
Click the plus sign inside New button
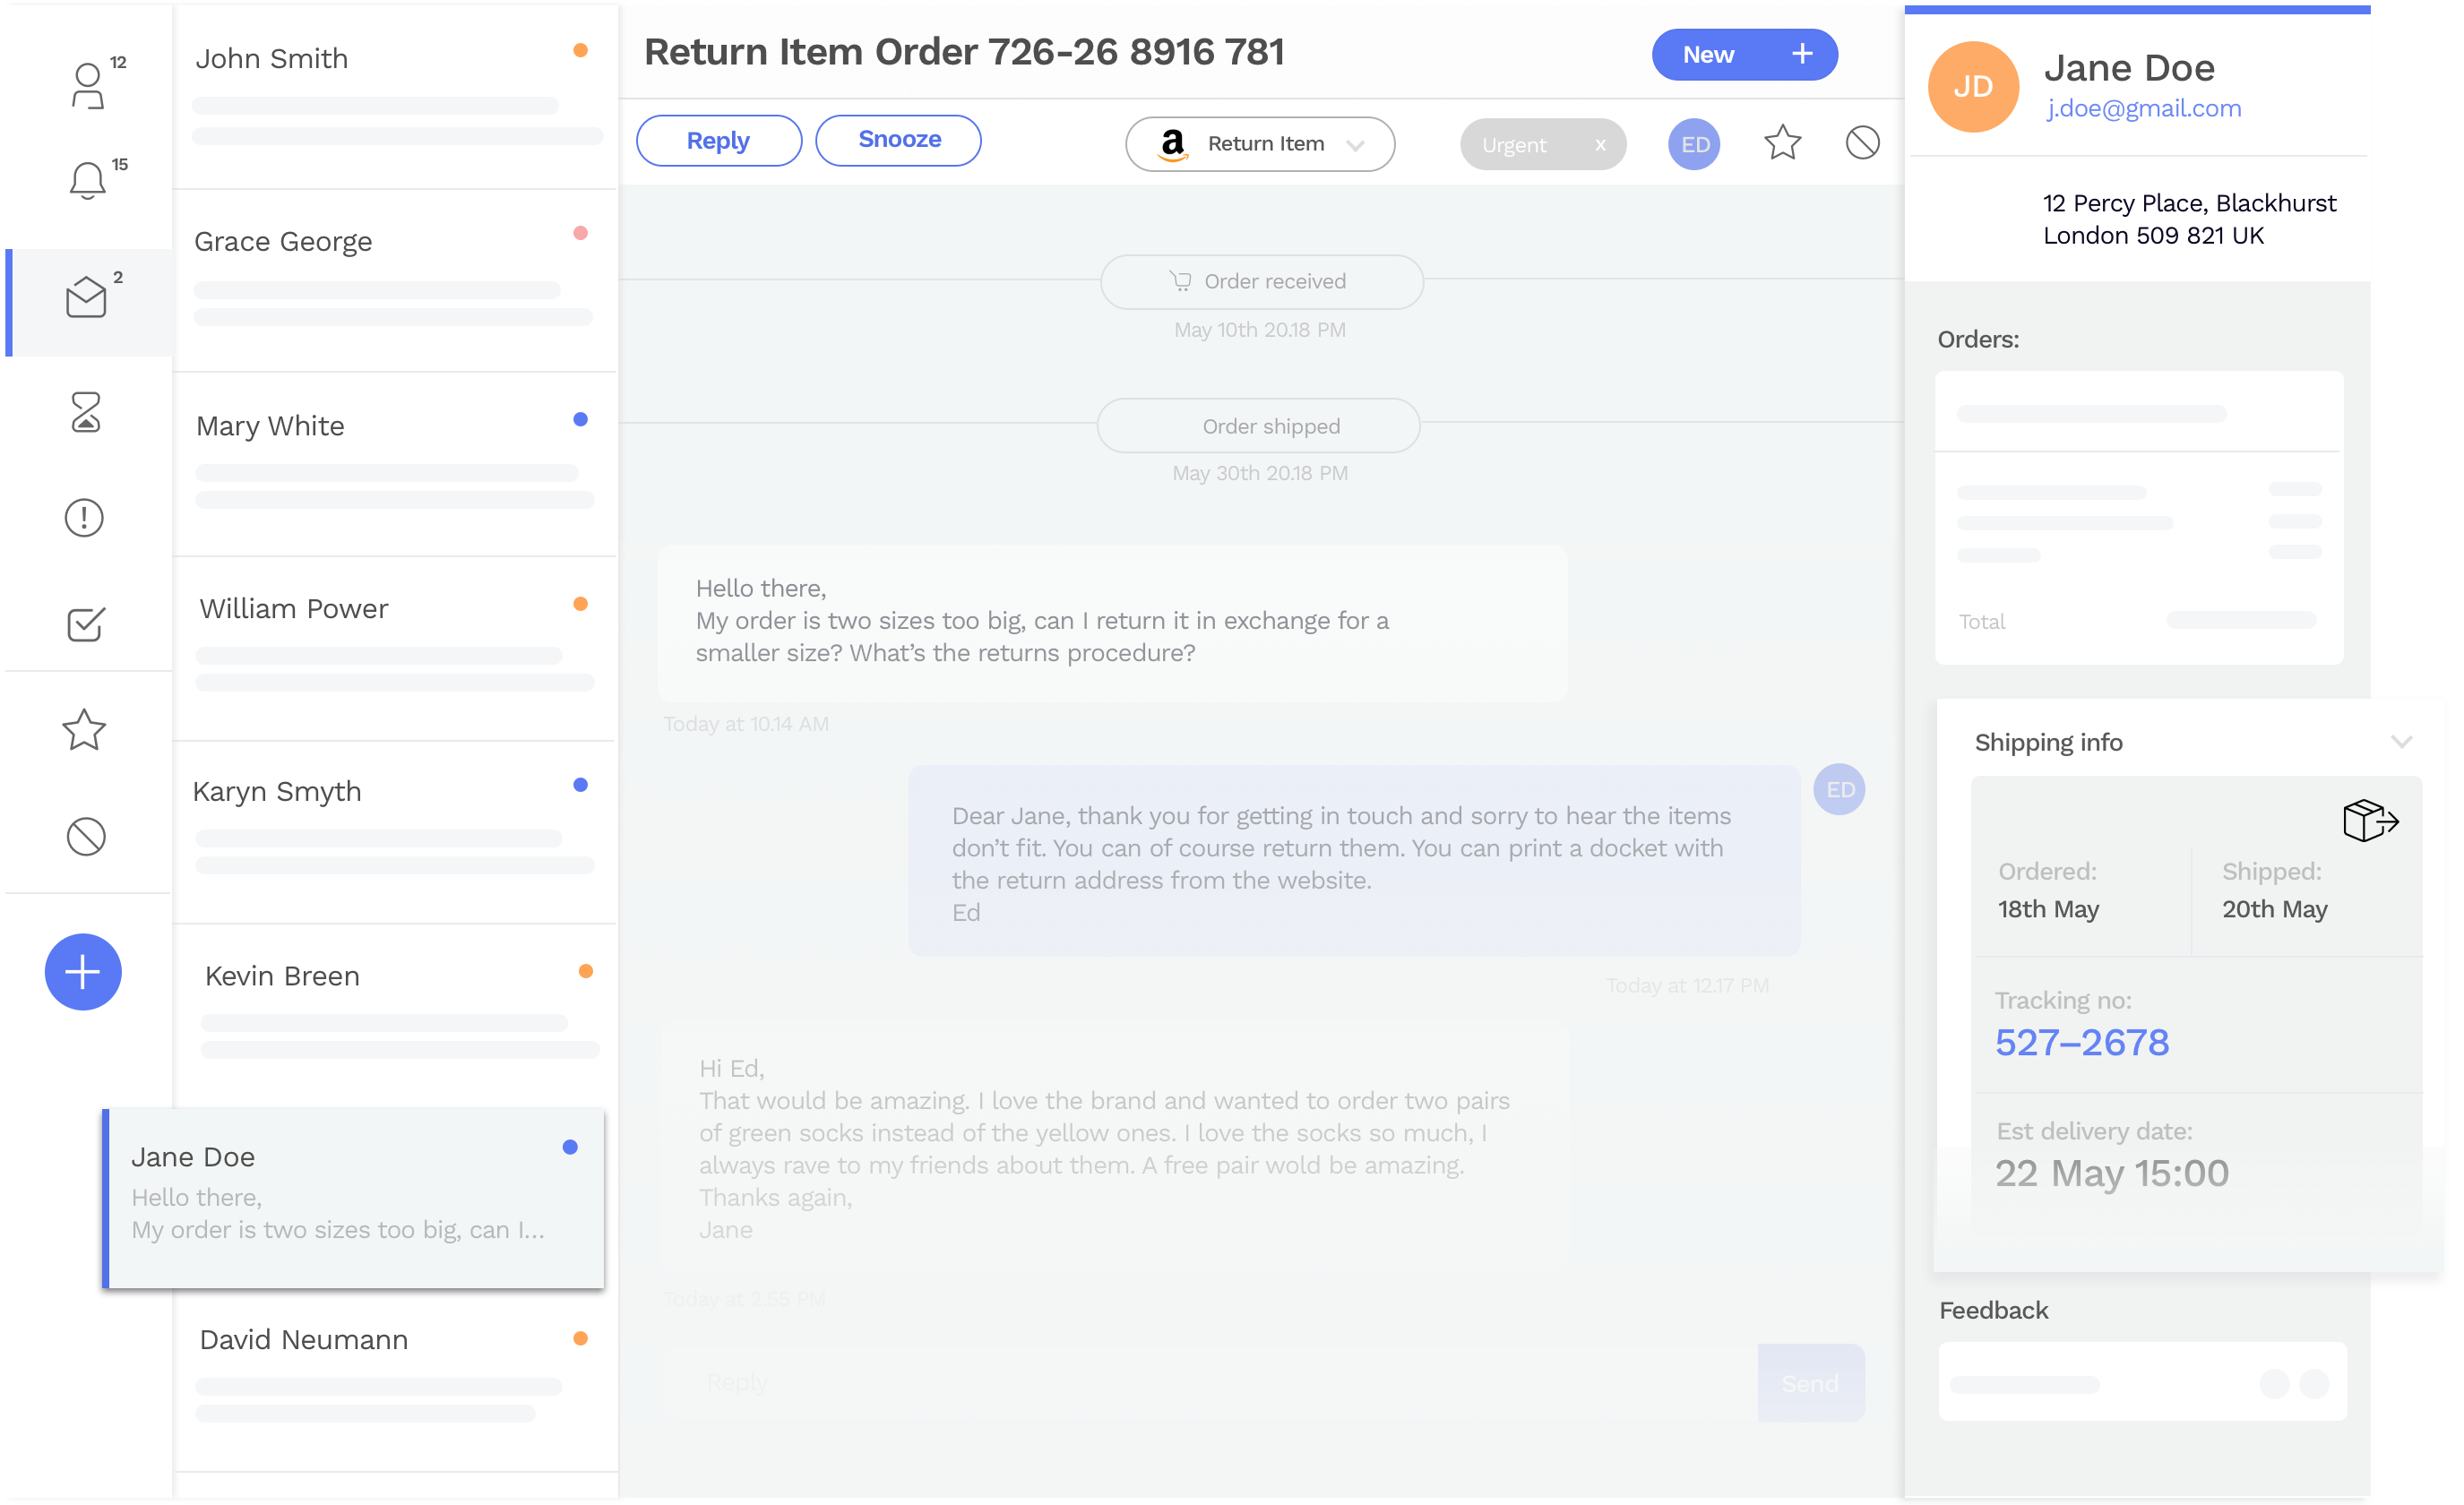tap(1803, 54)
